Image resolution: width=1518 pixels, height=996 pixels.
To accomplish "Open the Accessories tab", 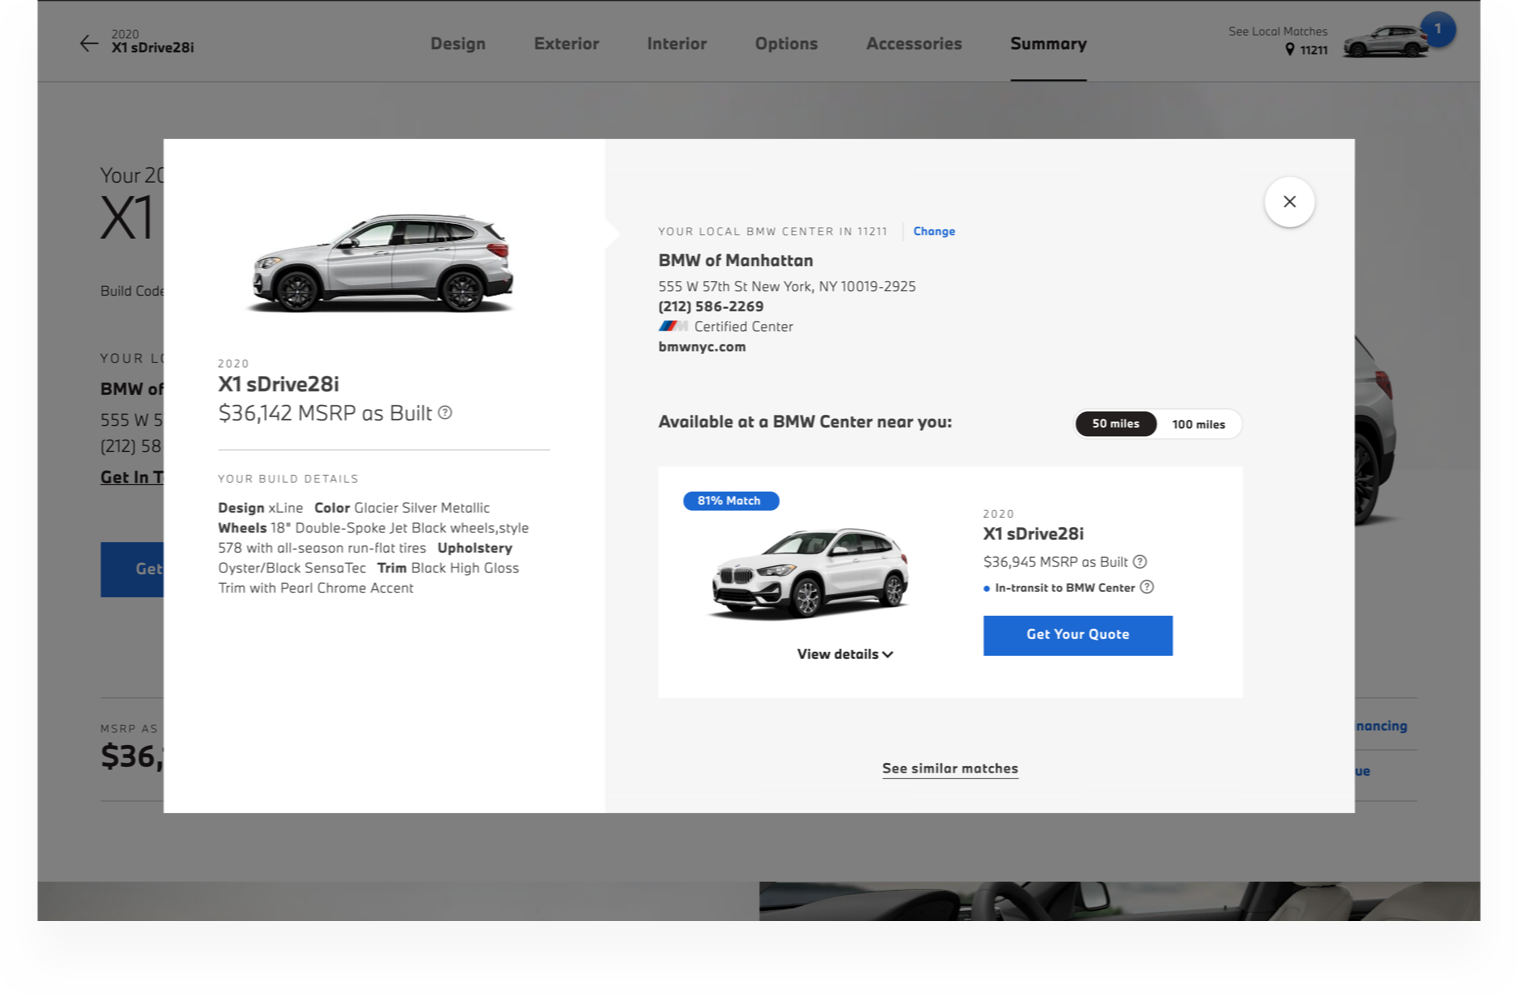I will click(x=914, y=44).
